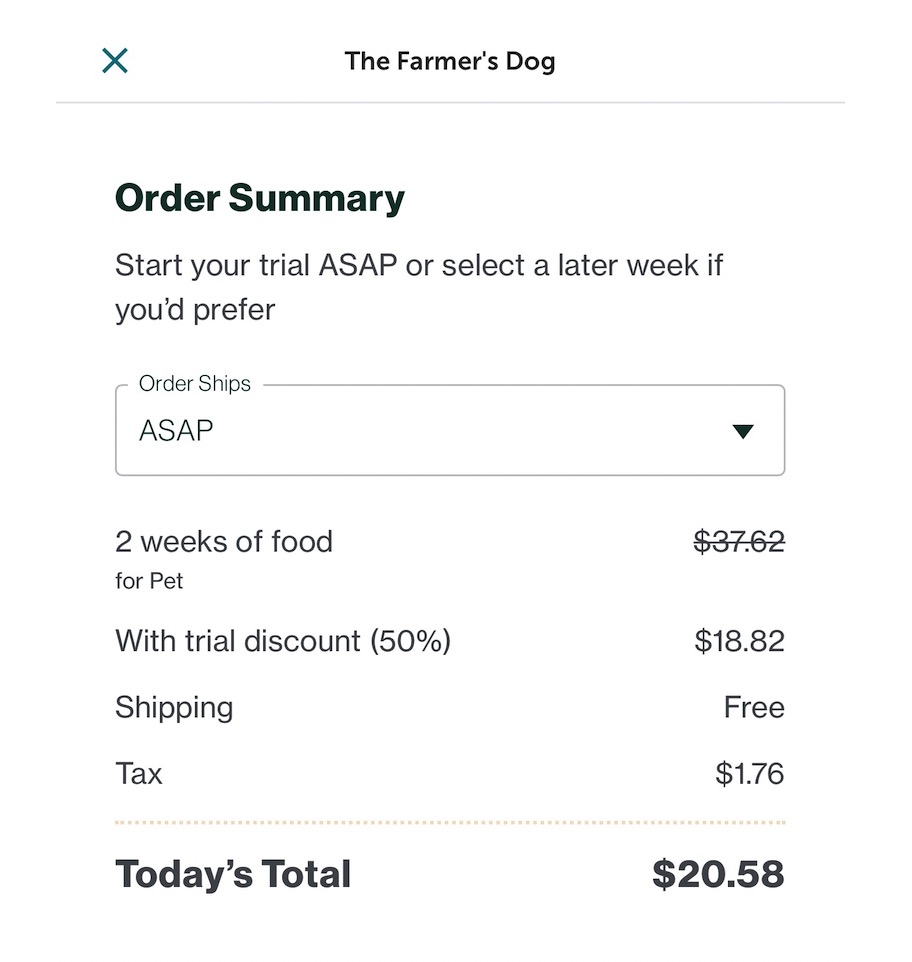
Task: Click the discounted $18.82 price
Action: coord(739,640)
